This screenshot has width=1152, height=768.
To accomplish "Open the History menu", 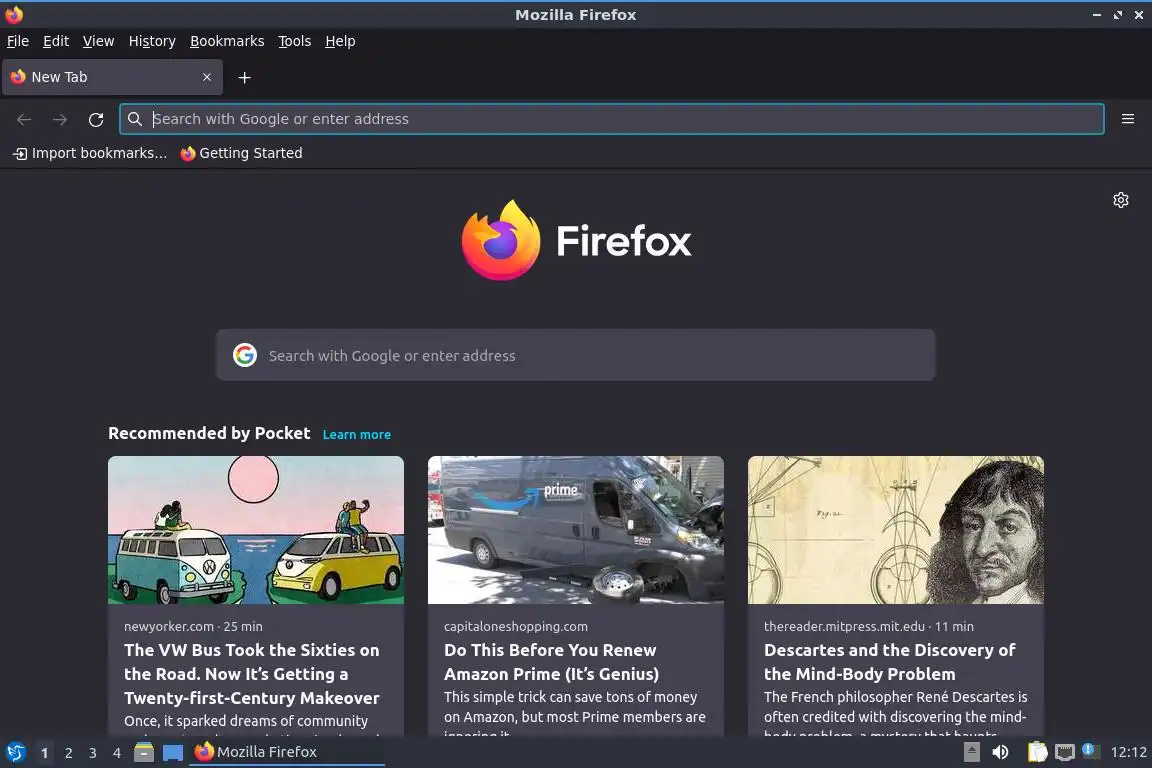I will click(152, 41).
